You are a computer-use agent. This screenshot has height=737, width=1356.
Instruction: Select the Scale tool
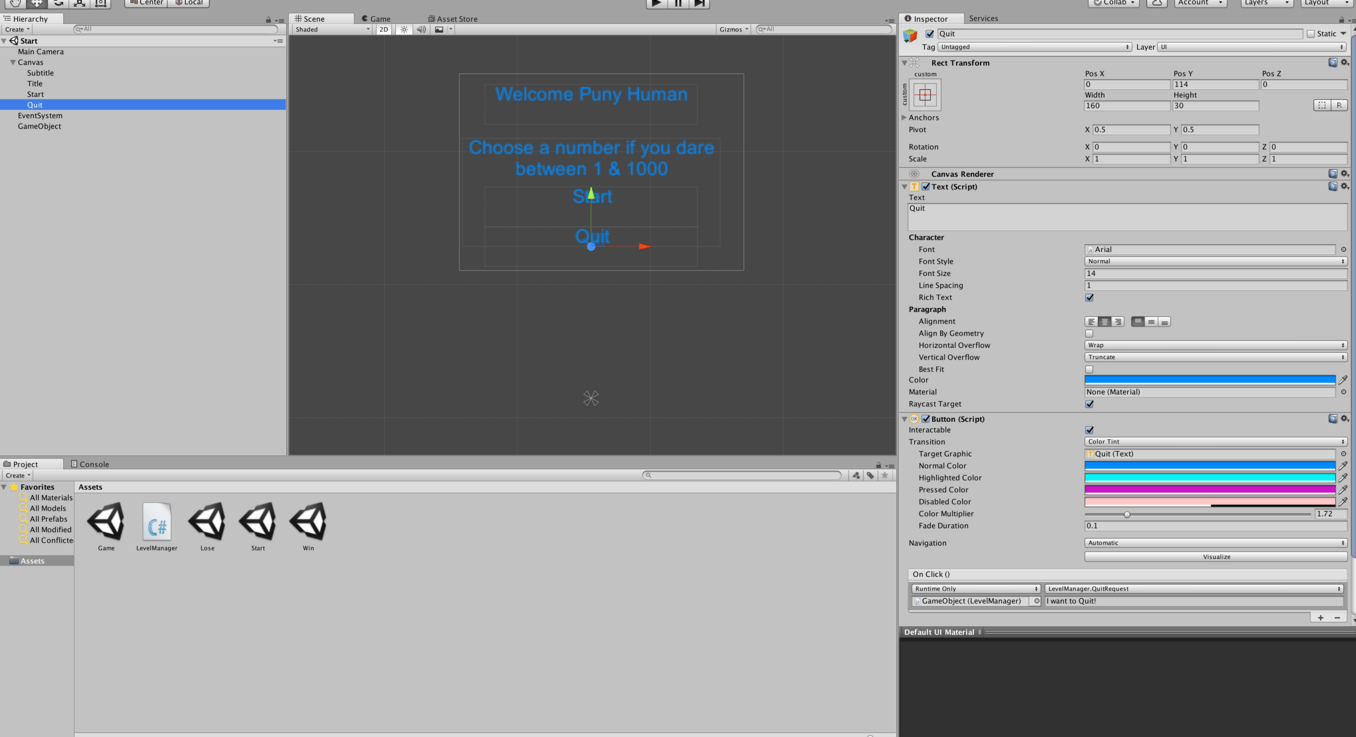pos(79,4)
